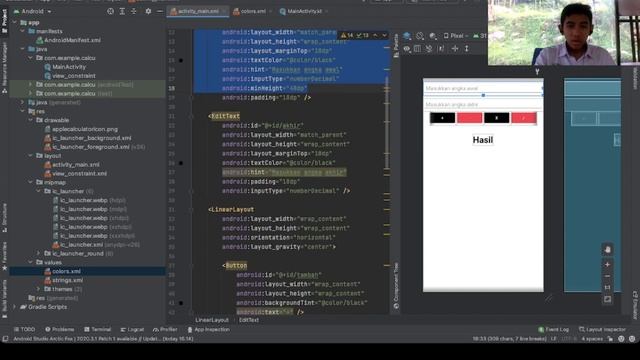This screenshot has width=640, height=360.
Task: Hide the Project panel with minus icon
Action: [x=160, y=11]
